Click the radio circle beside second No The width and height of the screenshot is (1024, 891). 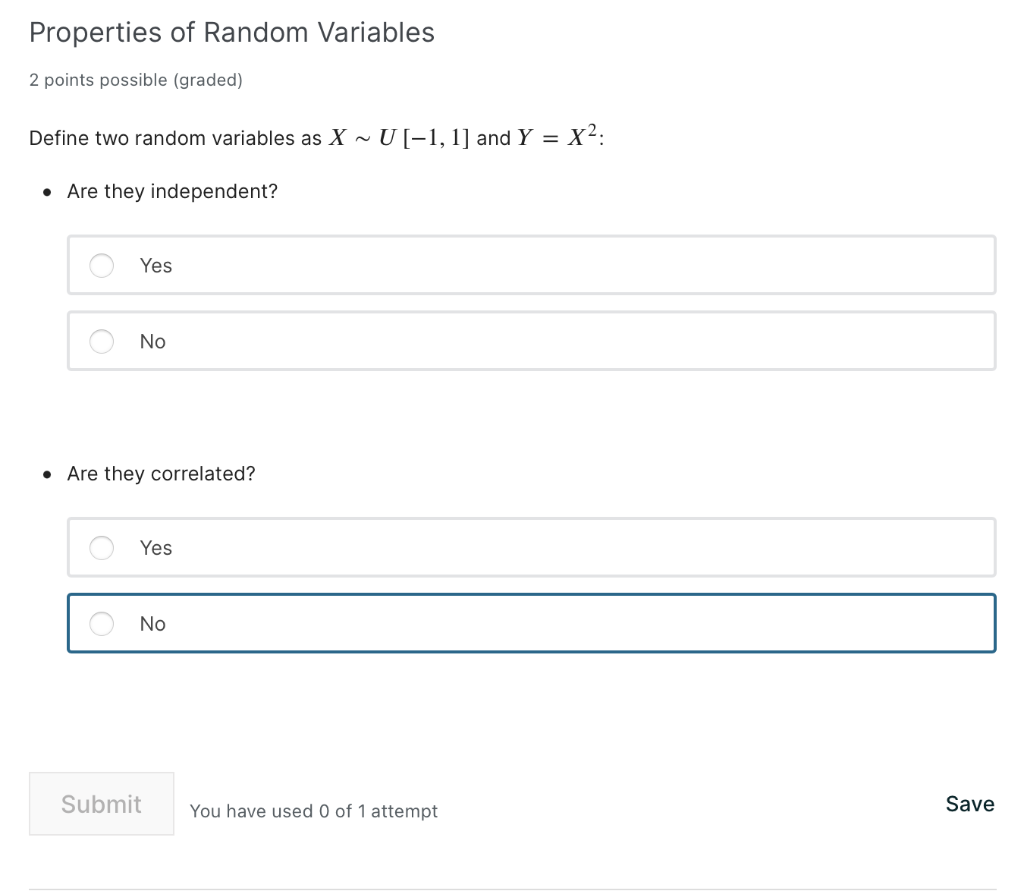pyautogui.click(x=101, y=623)
